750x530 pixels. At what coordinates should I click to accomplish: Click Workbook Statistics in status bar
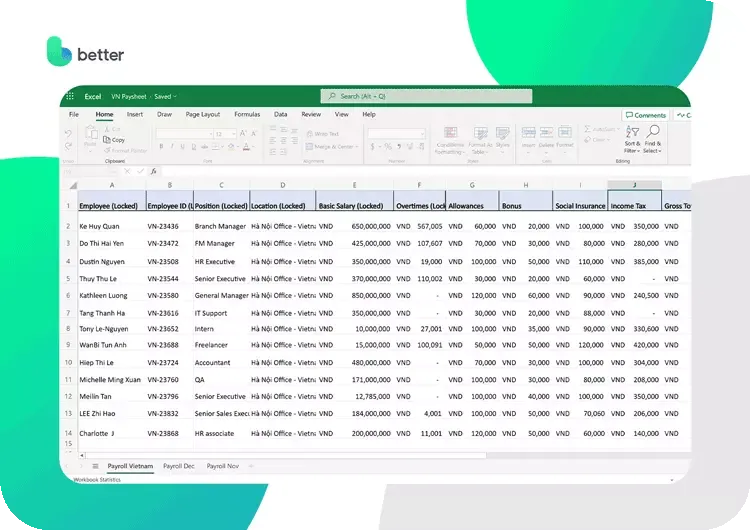(96, 480)
